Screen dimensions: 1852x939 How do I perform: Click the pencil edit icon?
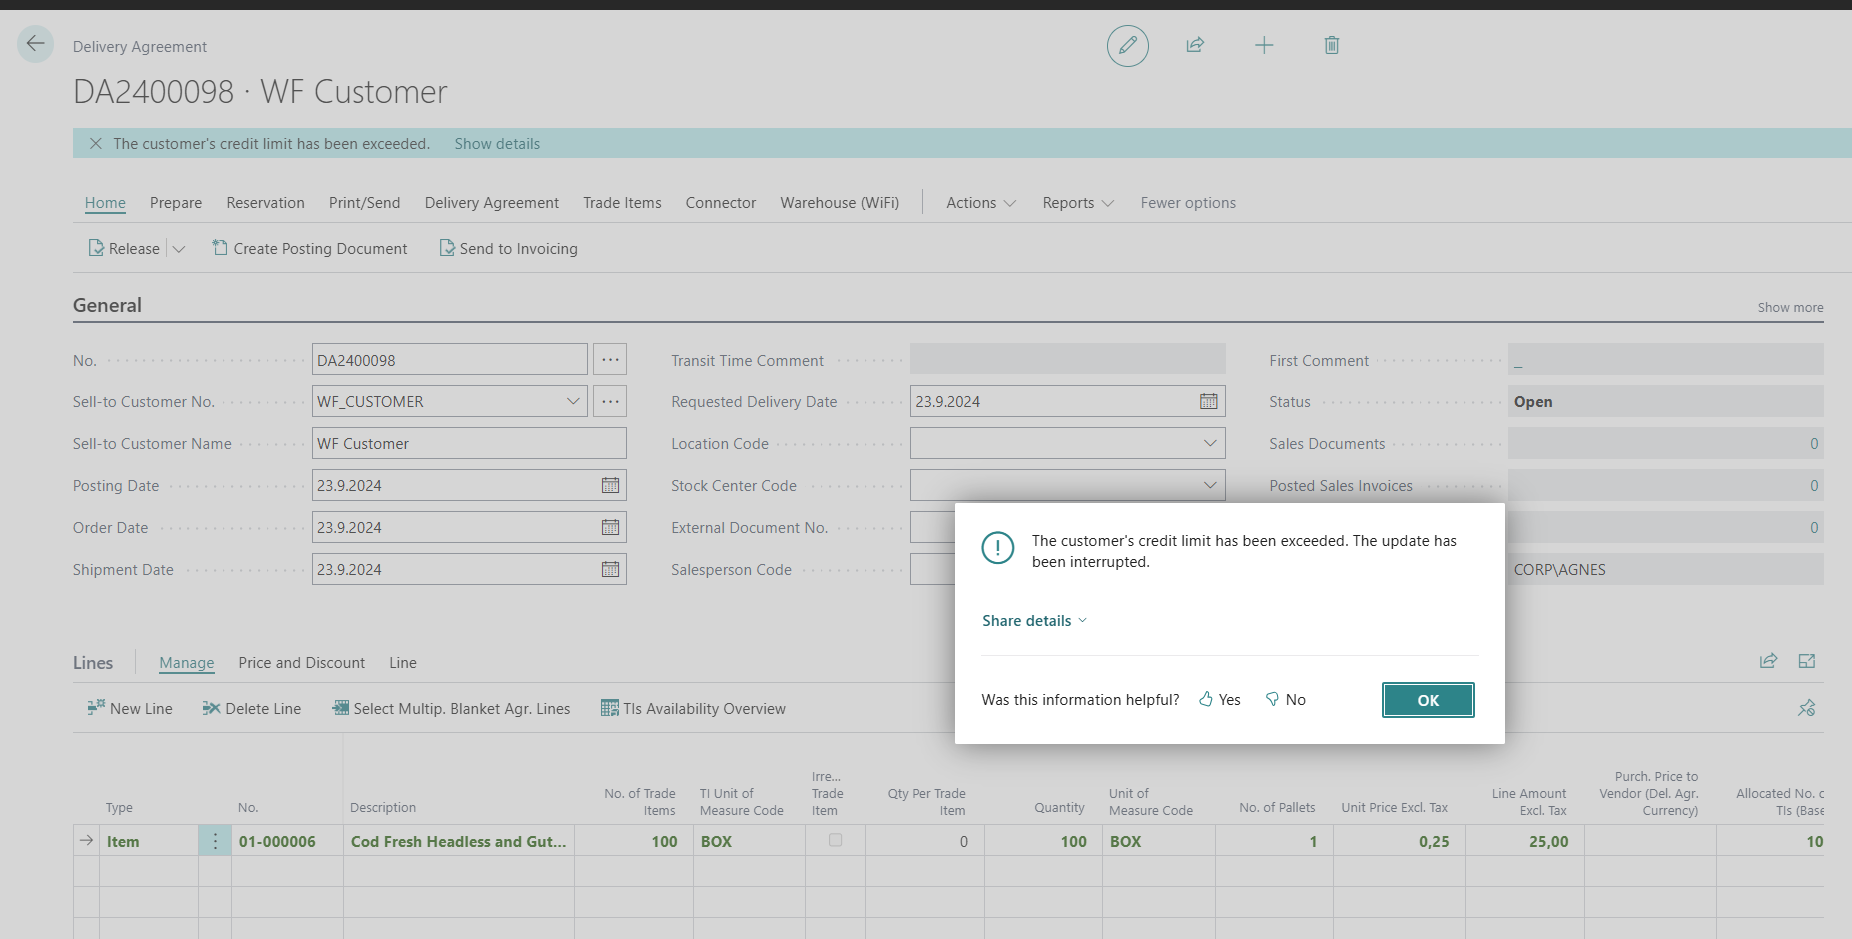[x=1127, y=46]
